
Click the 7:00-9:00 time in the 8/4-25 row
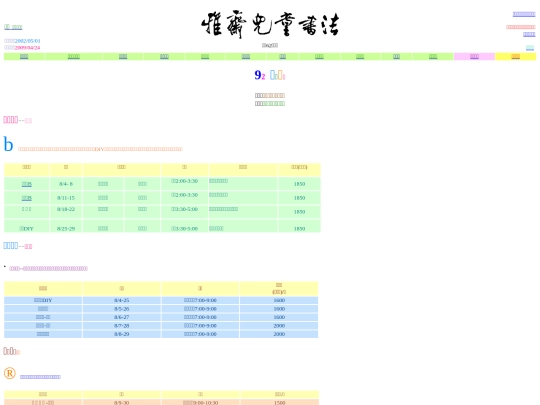click(x=200, y=300)
